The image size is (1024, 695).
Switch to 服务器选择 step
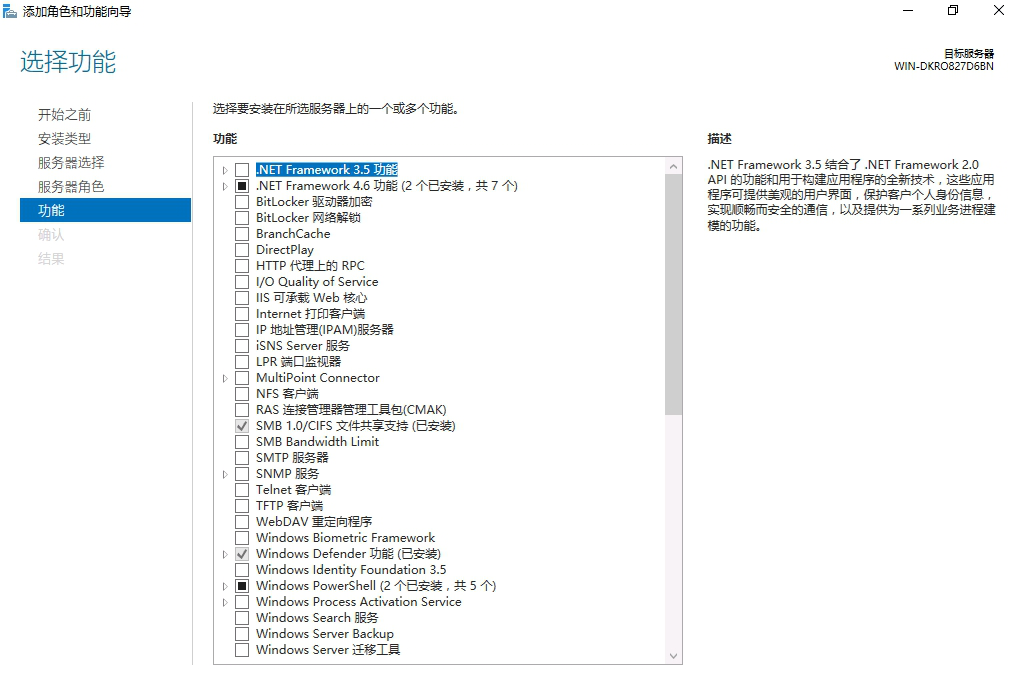coord(71,163)
